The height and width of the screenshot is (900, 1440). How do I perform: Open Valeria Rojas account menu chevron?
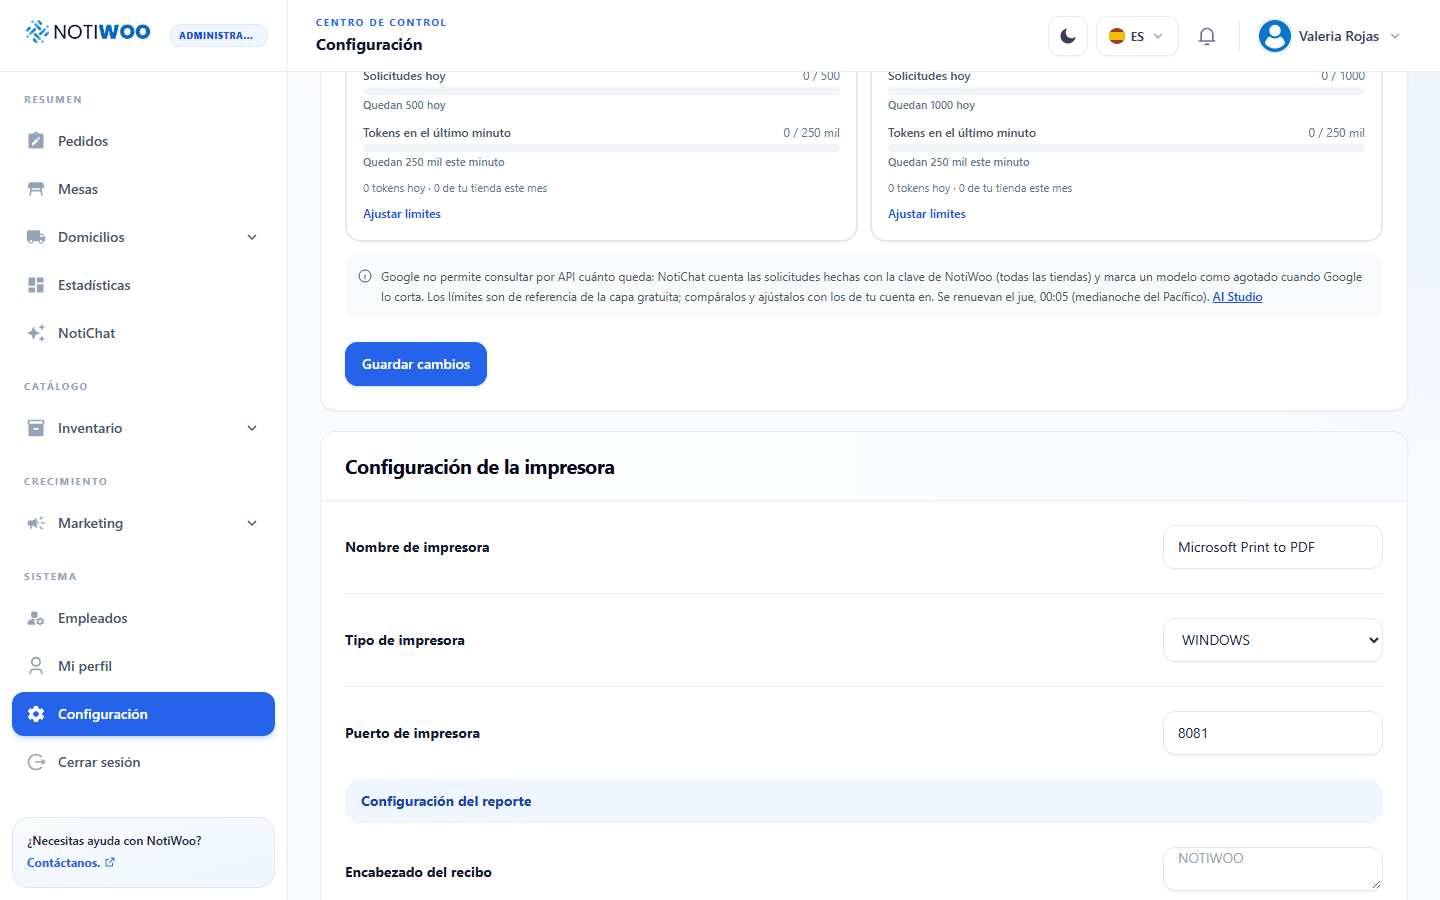pos(1395,36)
